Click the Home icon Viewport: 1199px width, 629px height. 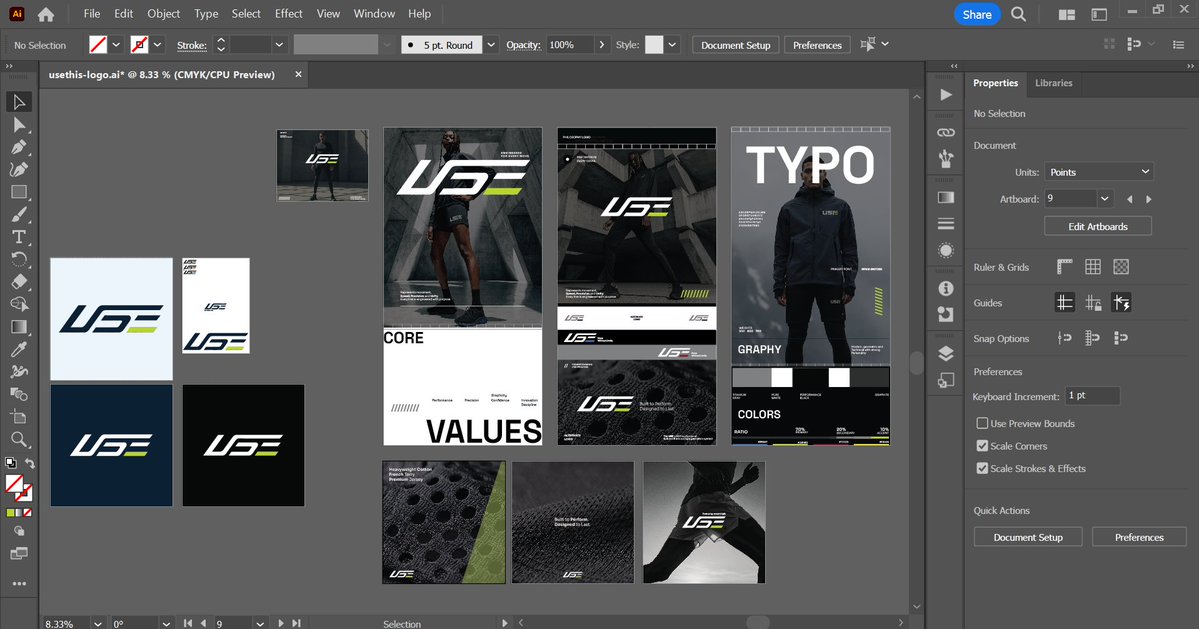click(x=46, y=14)
